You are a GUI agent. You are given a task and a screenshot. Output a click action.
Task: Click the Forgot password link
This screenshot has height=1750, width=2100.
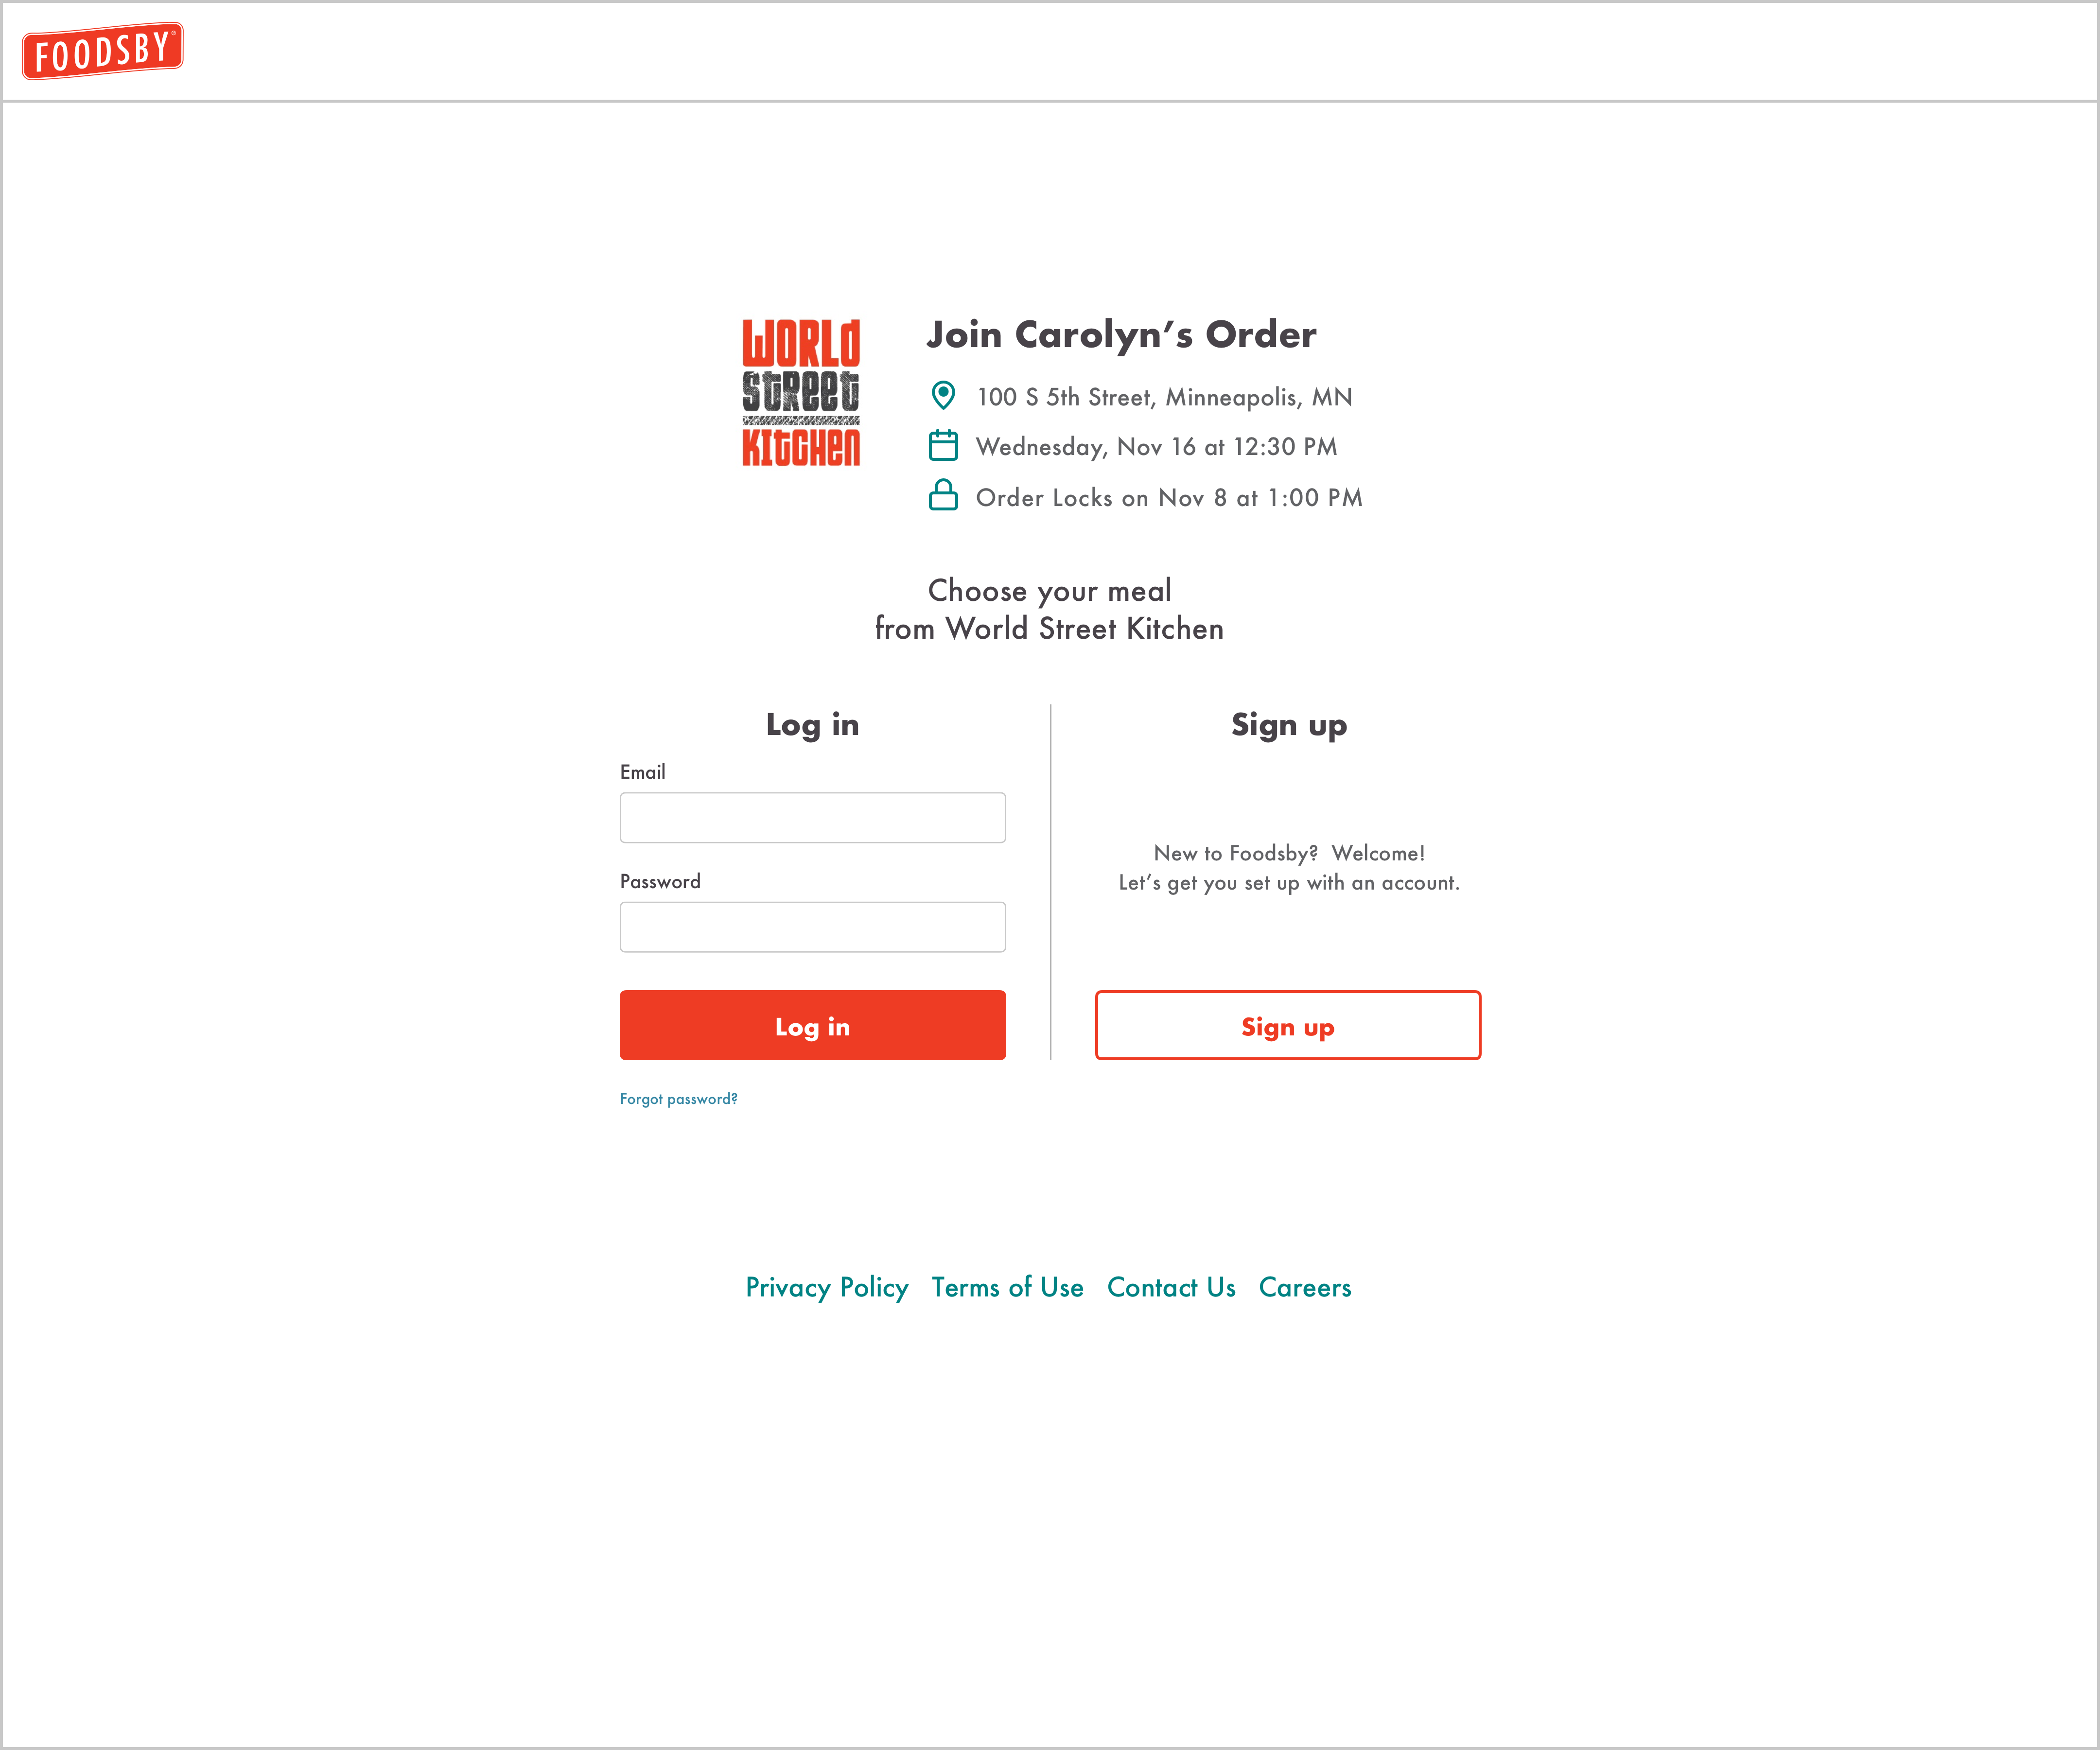coord(679,1098)
